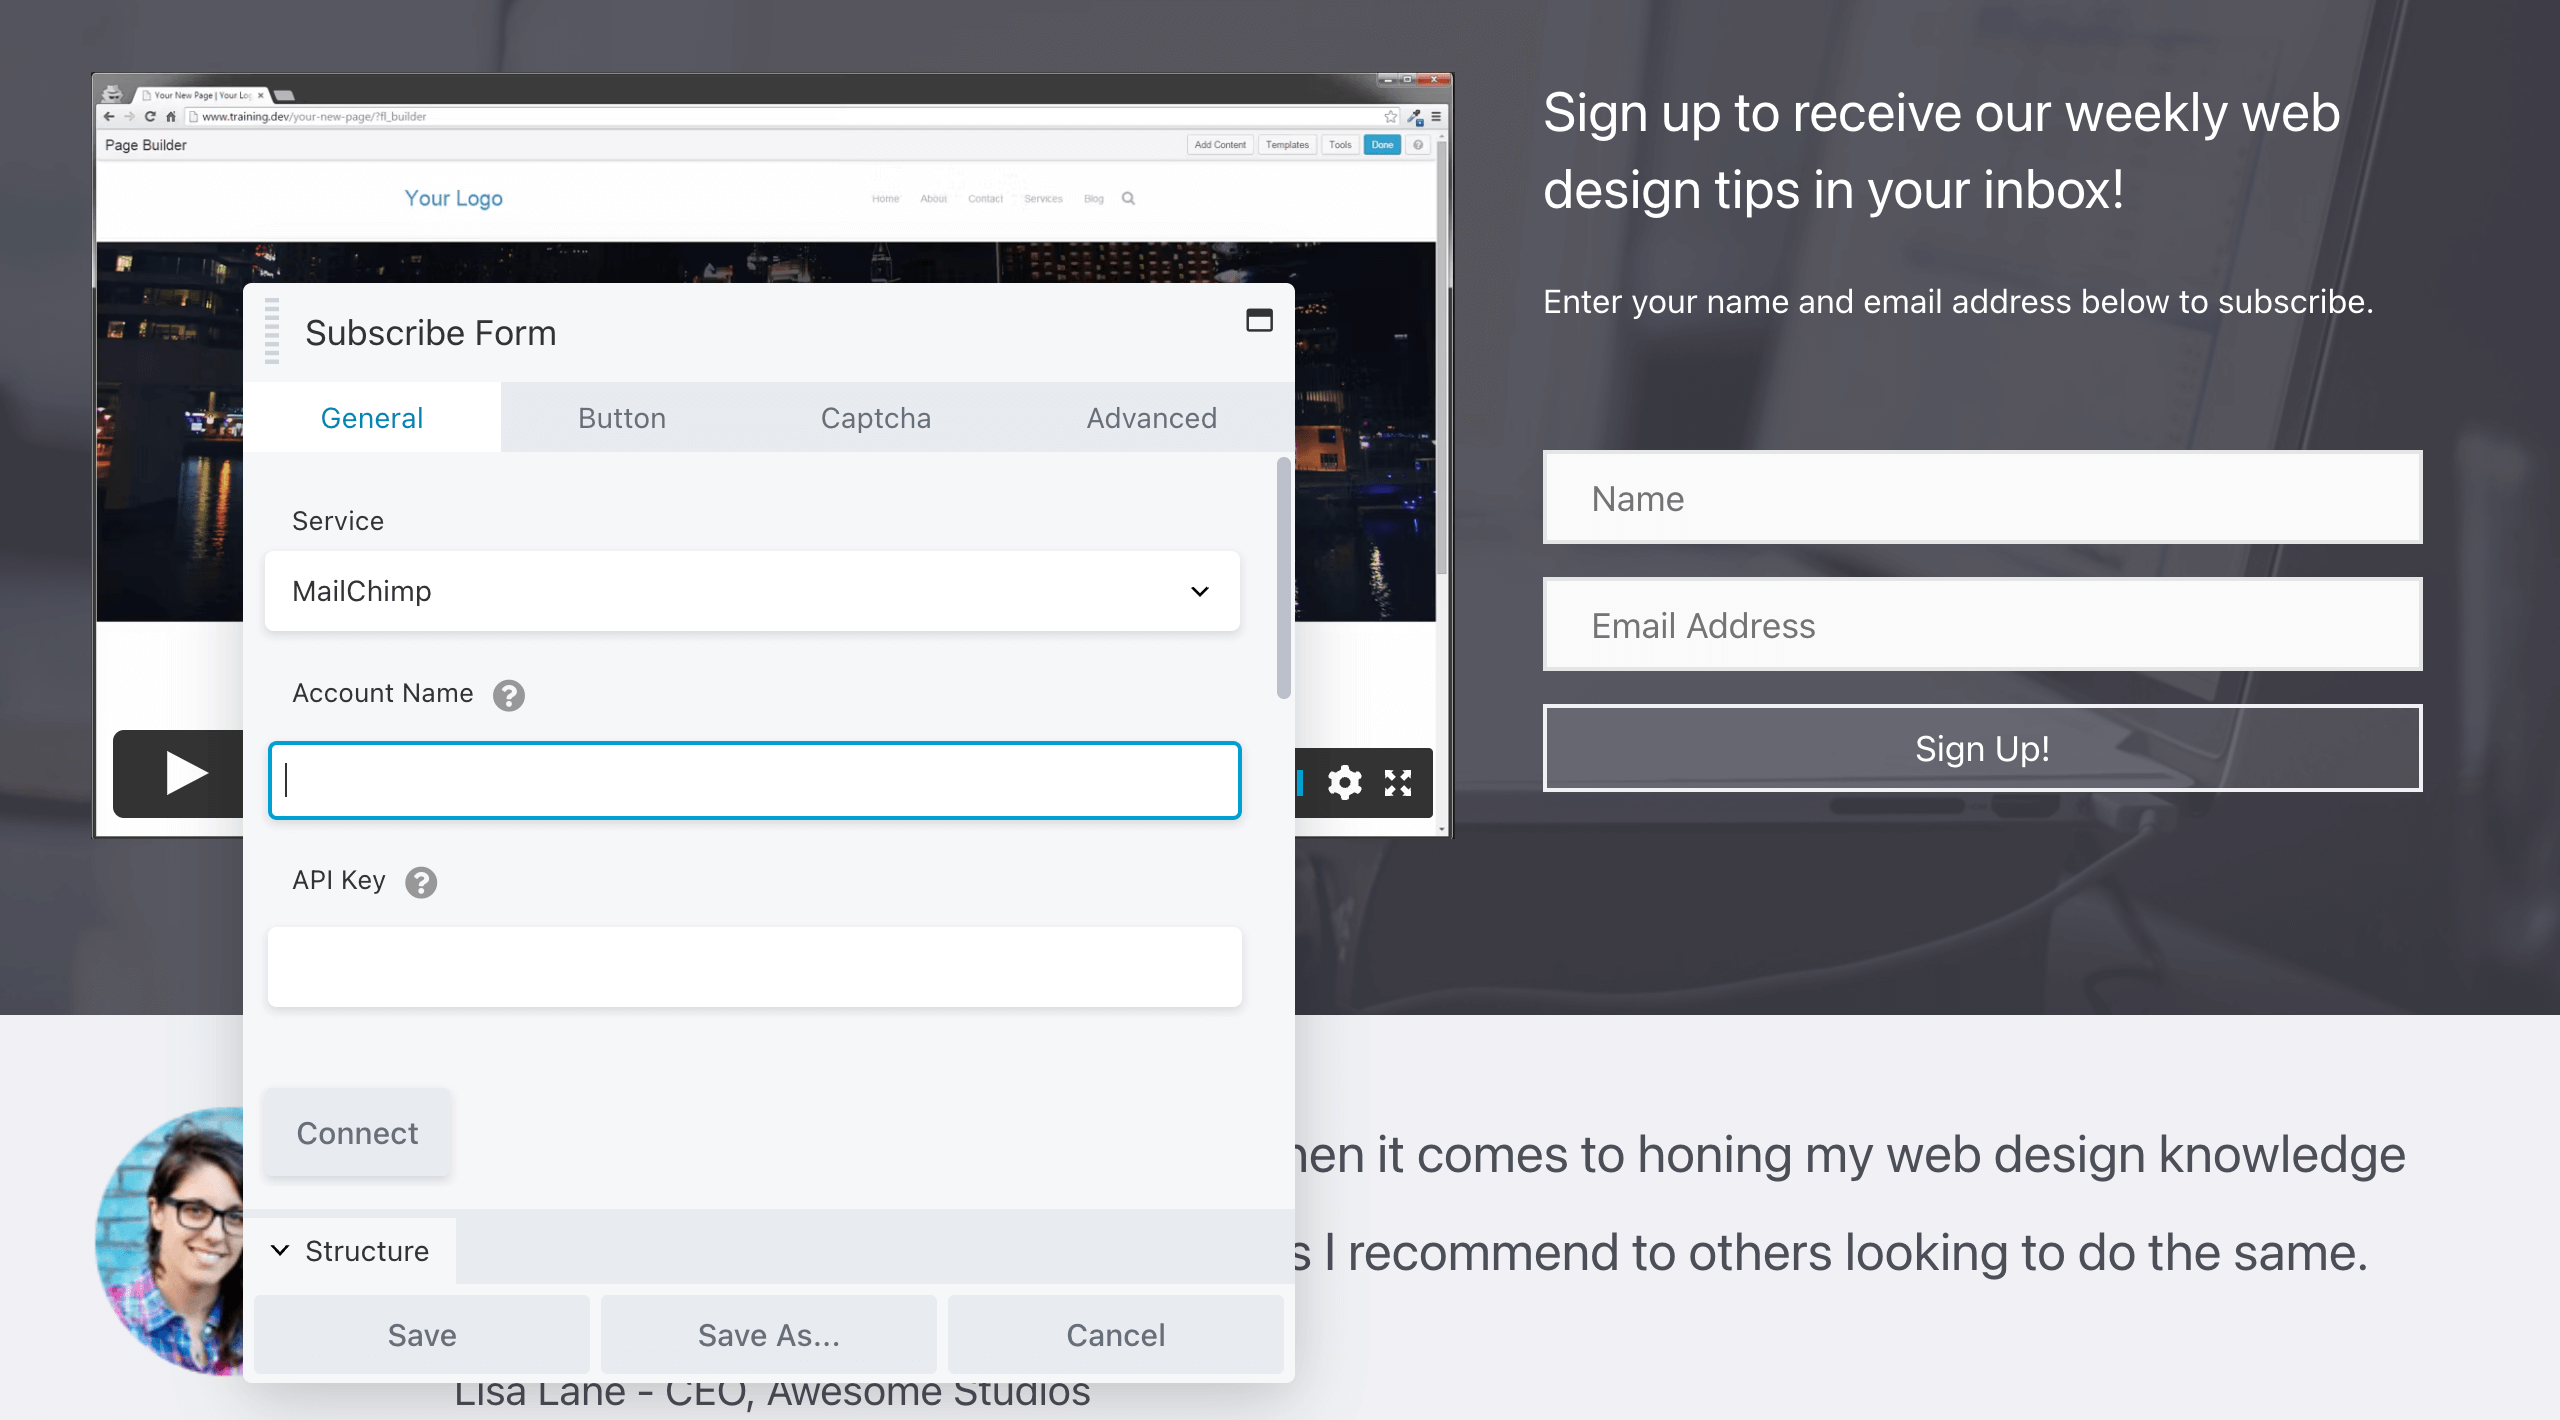Image resolution: width=2560 pixels, height=1420 pixels.
Task: Collapse the Structure section
Action: pyautogui.click(x=350, y=1251)
